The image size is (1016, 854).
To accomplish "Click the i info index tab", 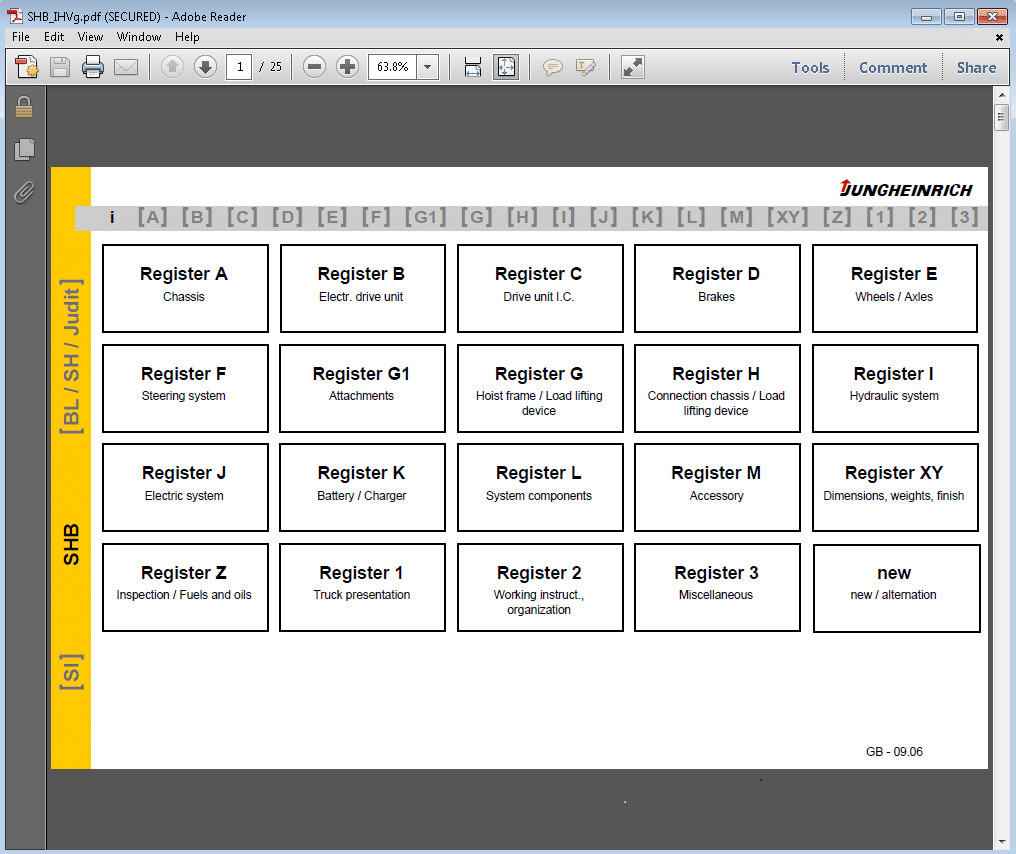I will (x=112, y=217).
